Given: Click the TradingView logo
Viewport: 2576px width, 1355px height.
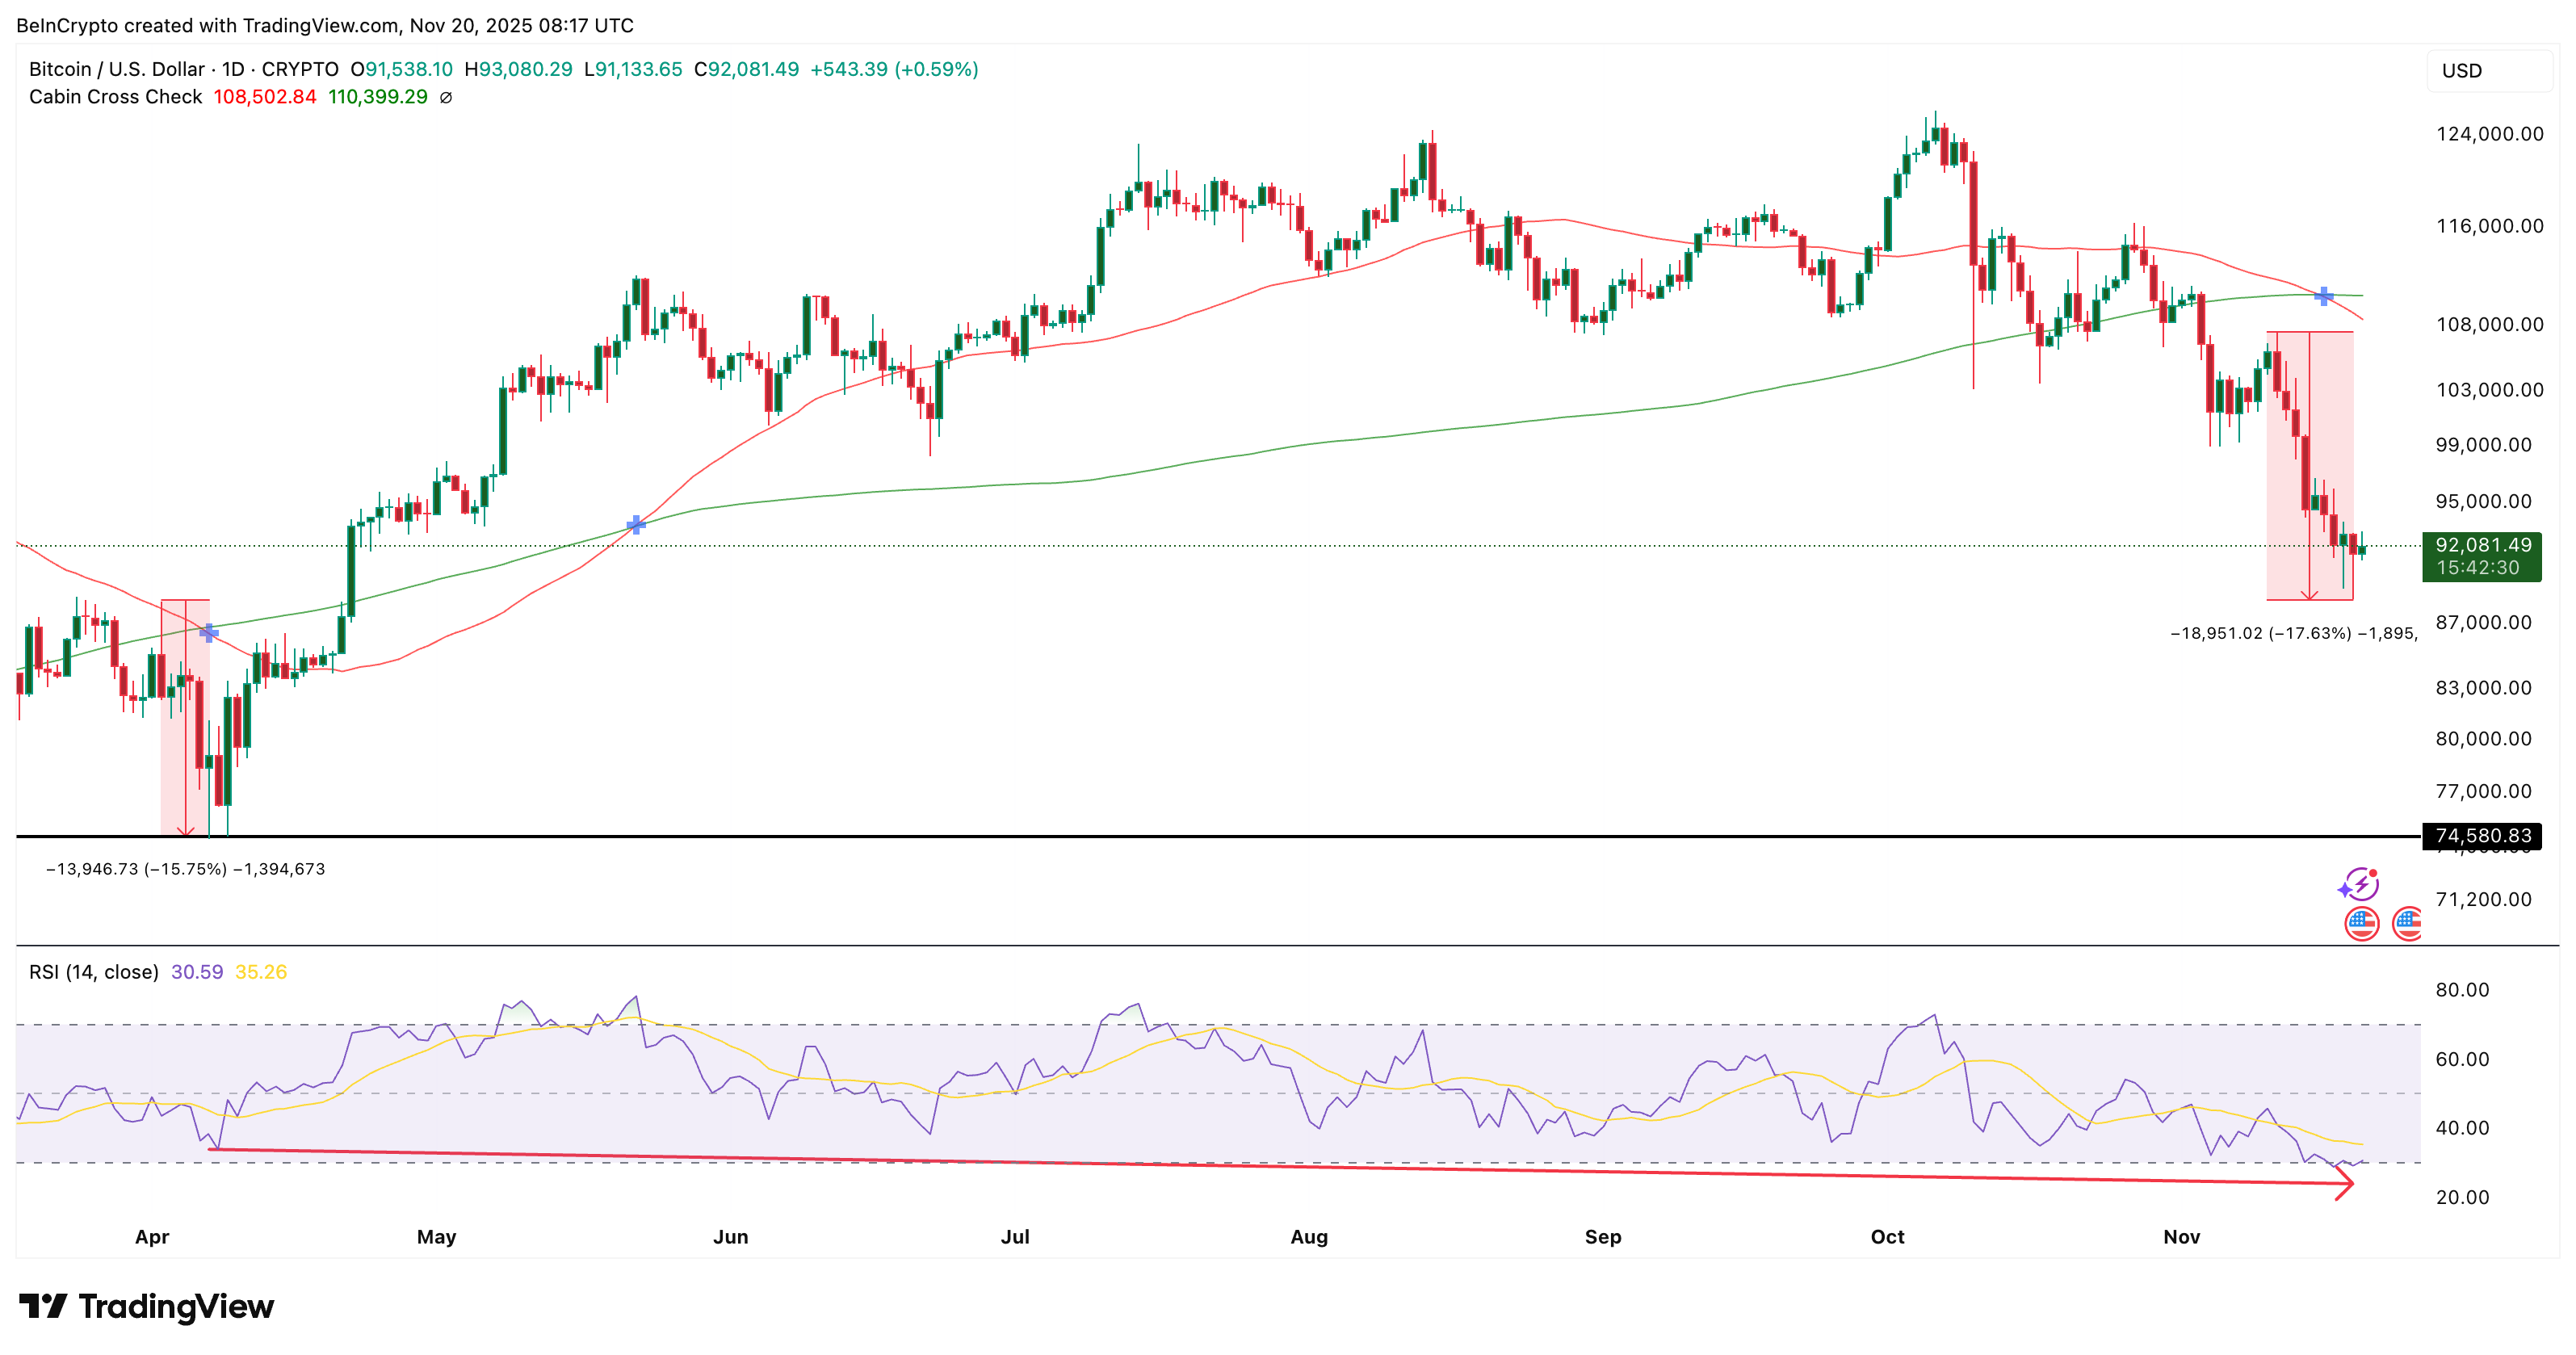Looking at the screenshot, I should [x=146, y=1306].
